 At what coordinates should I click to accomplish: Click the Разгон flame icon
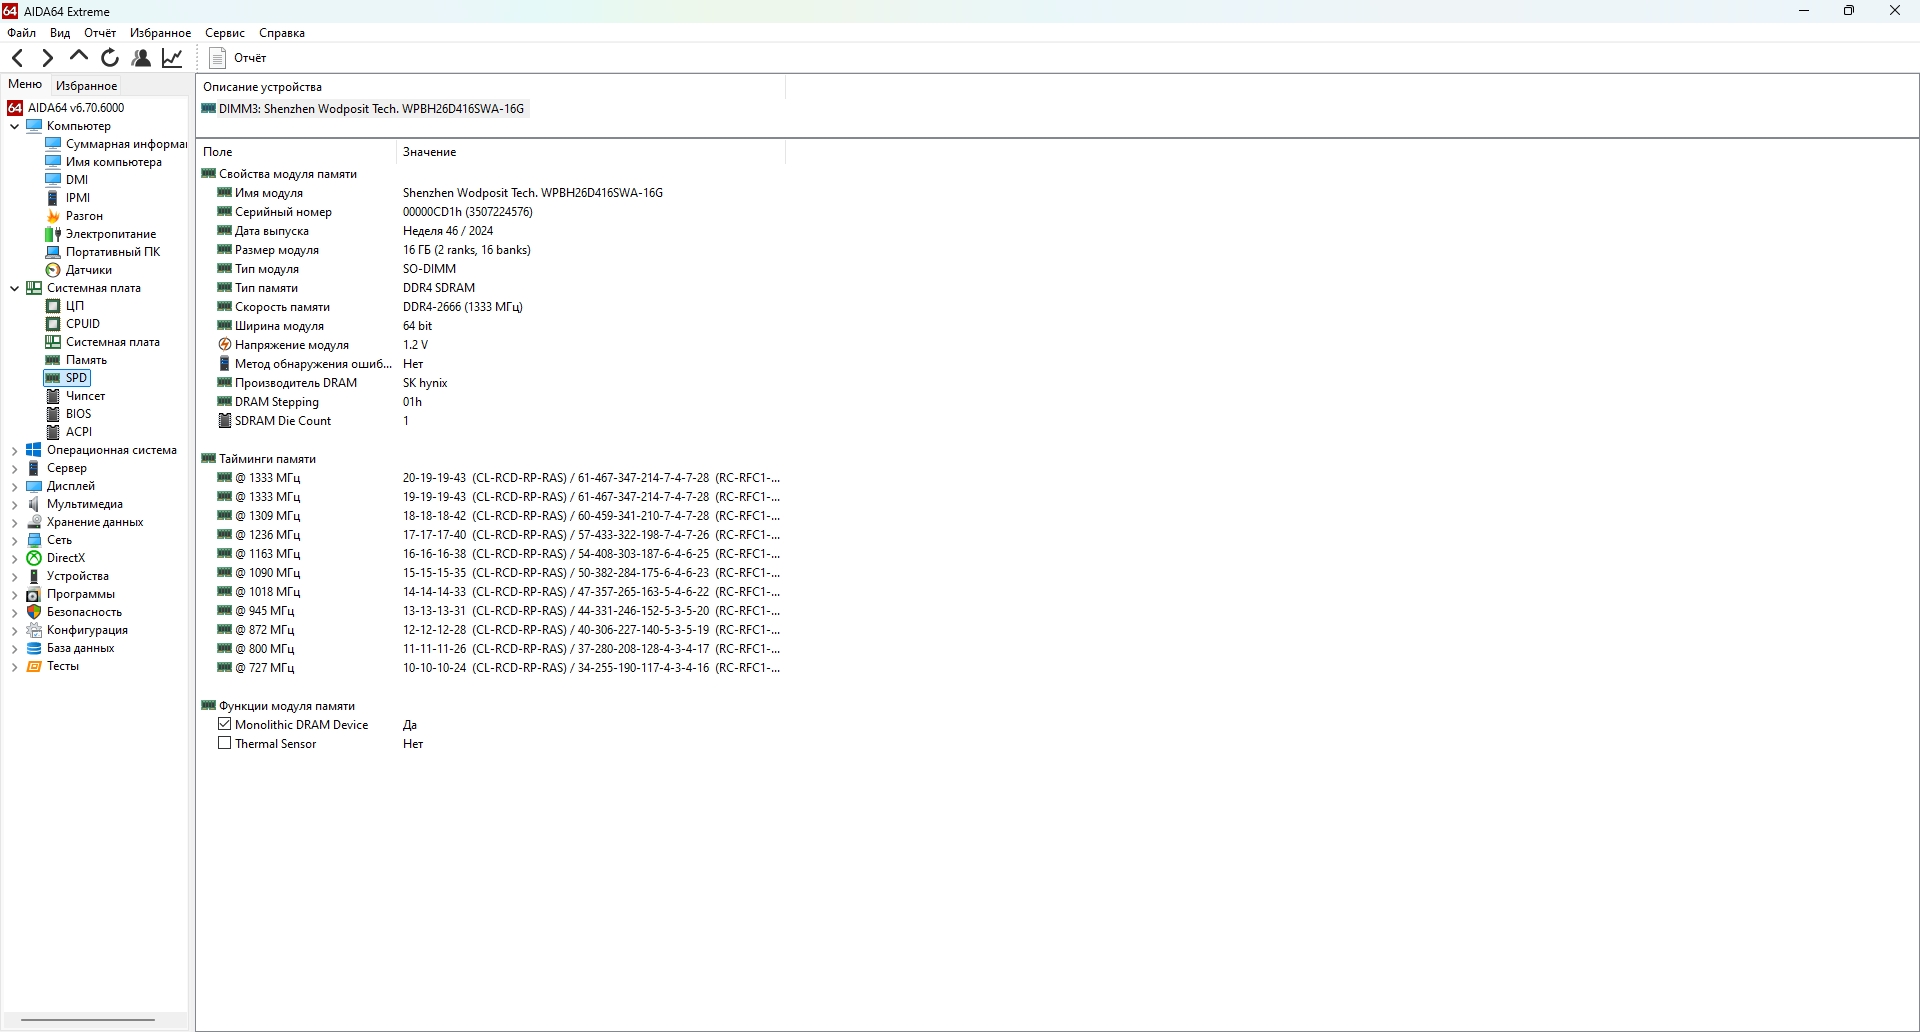tap(54, 216)
